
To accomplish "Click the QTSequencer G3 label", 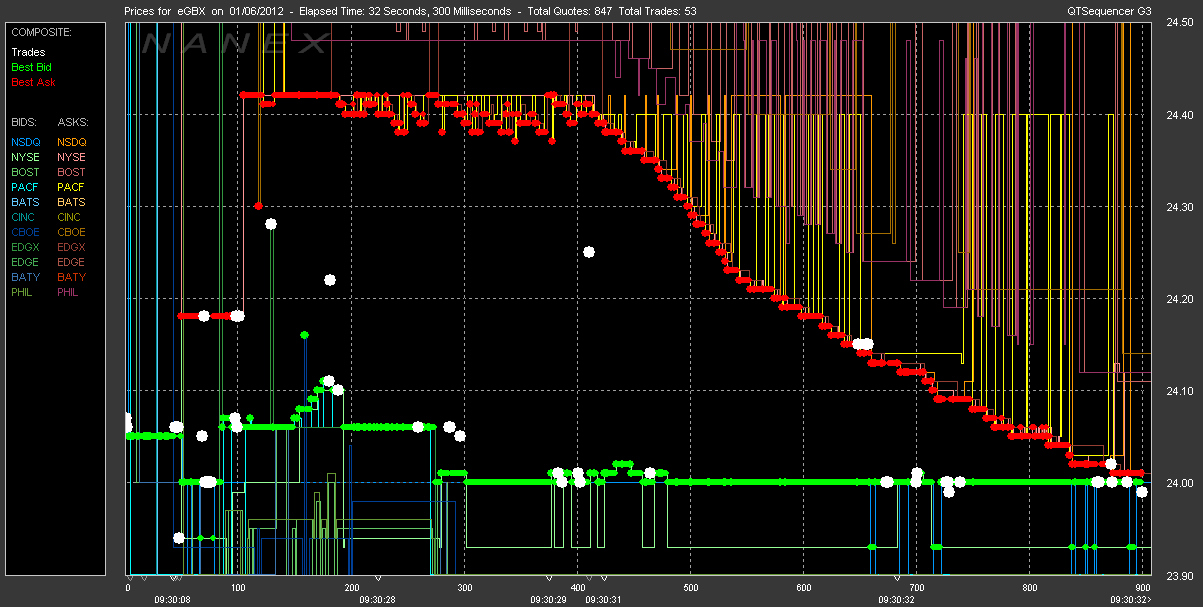I will click(x=1109, y=11).
